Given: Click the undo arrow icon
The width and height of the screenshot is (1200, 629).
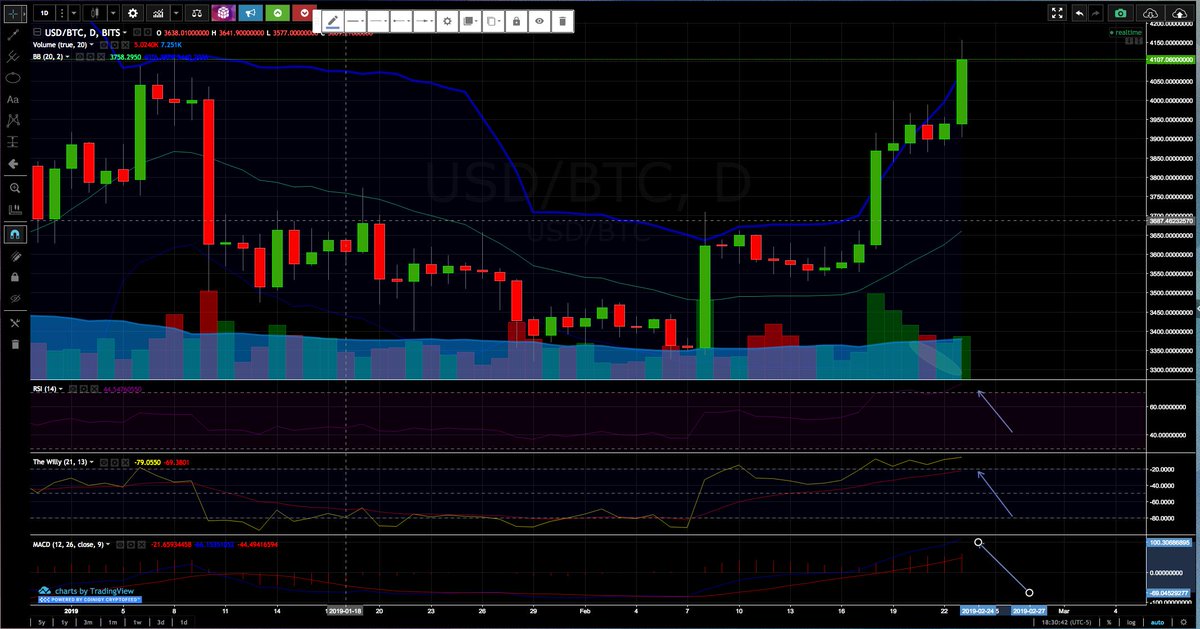Looking at the screenshot, I should coord(1080,13).
